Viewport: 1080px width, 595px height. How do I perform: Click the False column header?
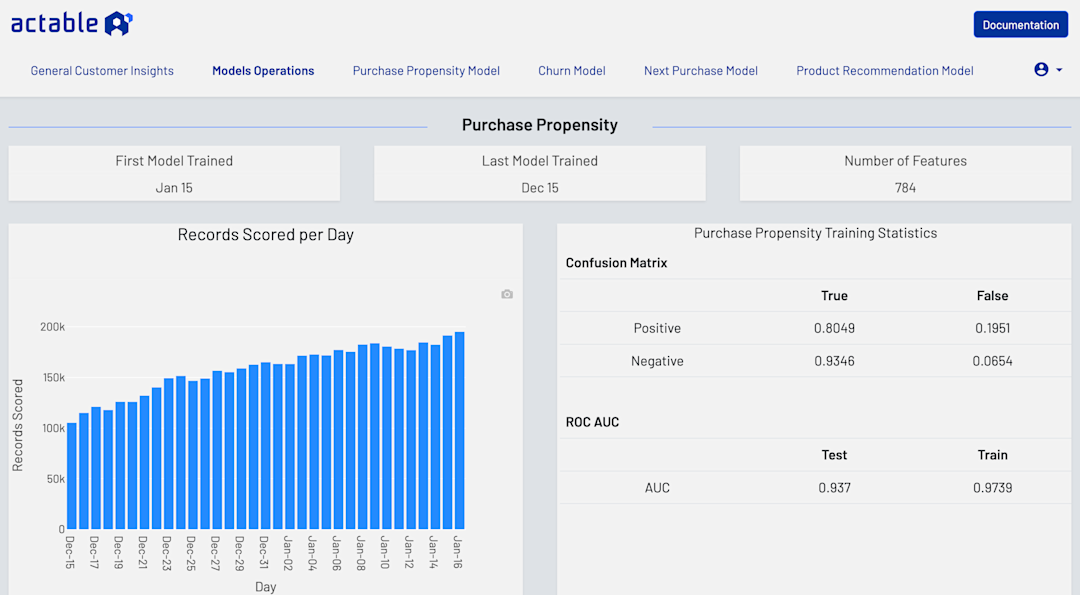coord(992,295)
